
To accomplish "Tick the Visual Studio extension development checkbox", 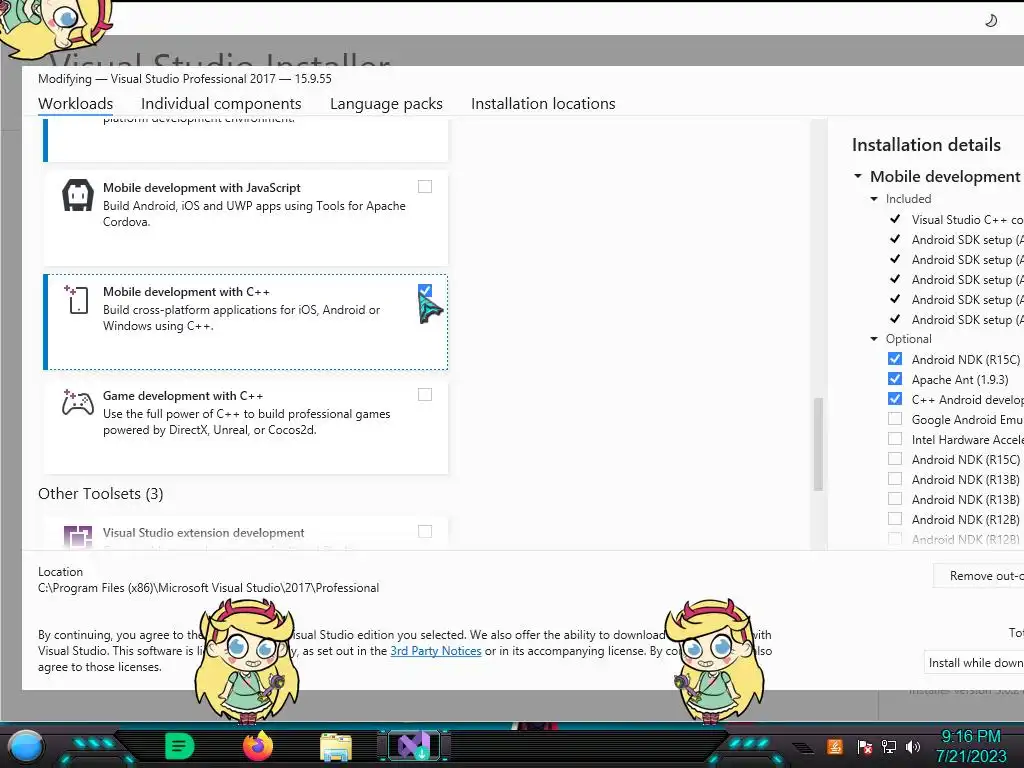I will pyautogui.click(x=425, y=532).
